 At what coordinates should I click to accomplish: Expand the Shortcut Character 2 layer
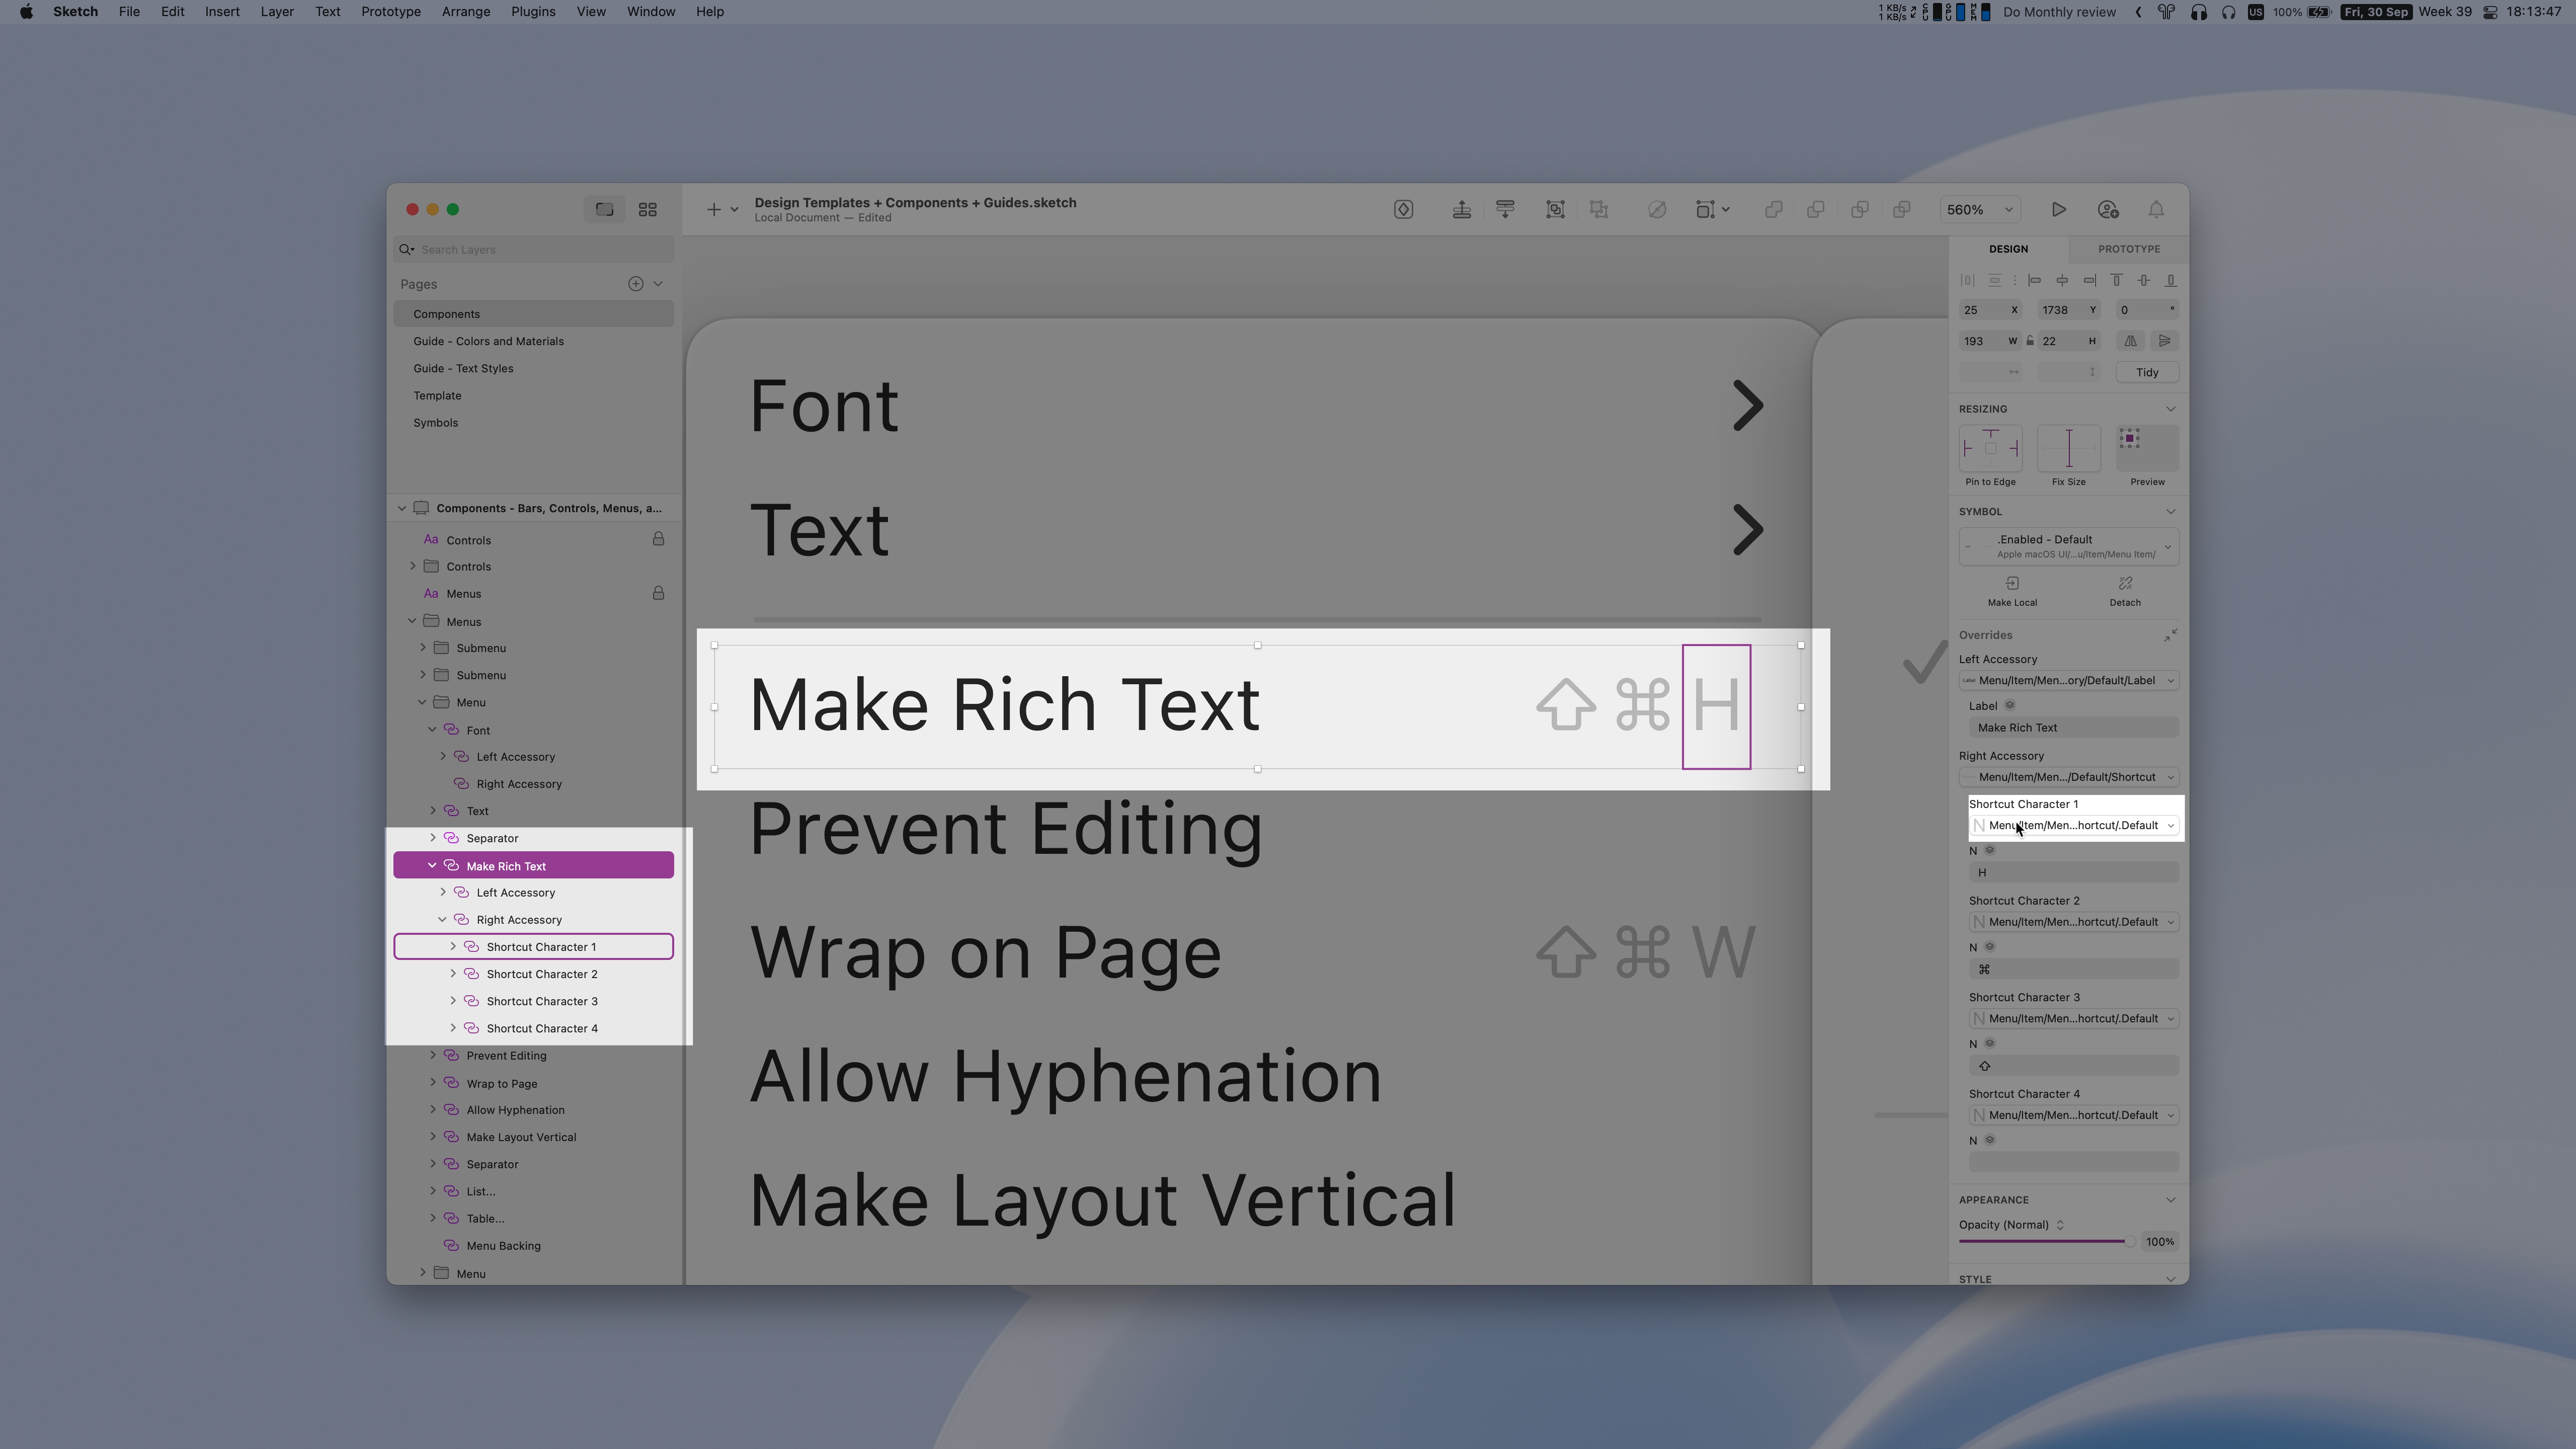coord(453,974)
